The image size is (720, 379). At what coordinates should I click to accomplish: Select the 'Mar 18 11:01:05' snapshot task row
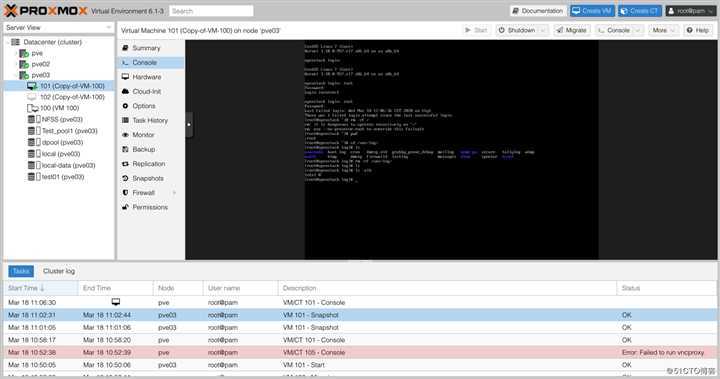360,328
